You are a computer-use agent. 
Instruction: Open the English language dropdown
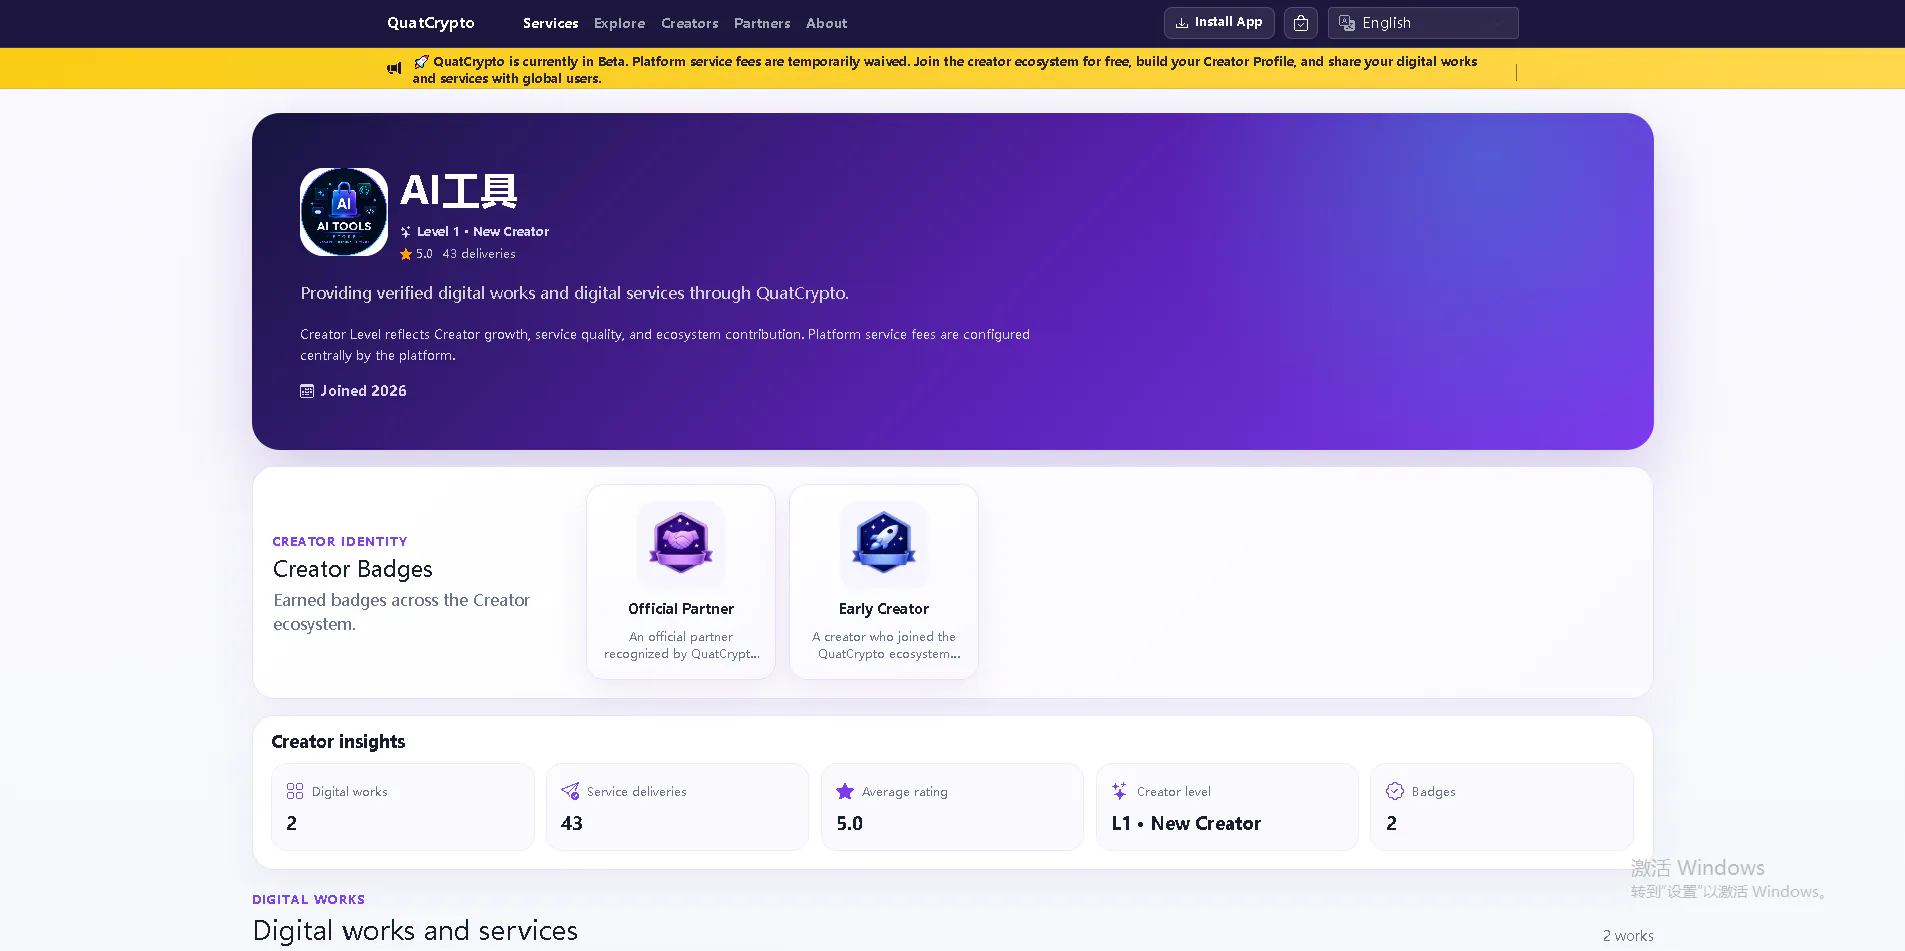(x=1423, y=23)
